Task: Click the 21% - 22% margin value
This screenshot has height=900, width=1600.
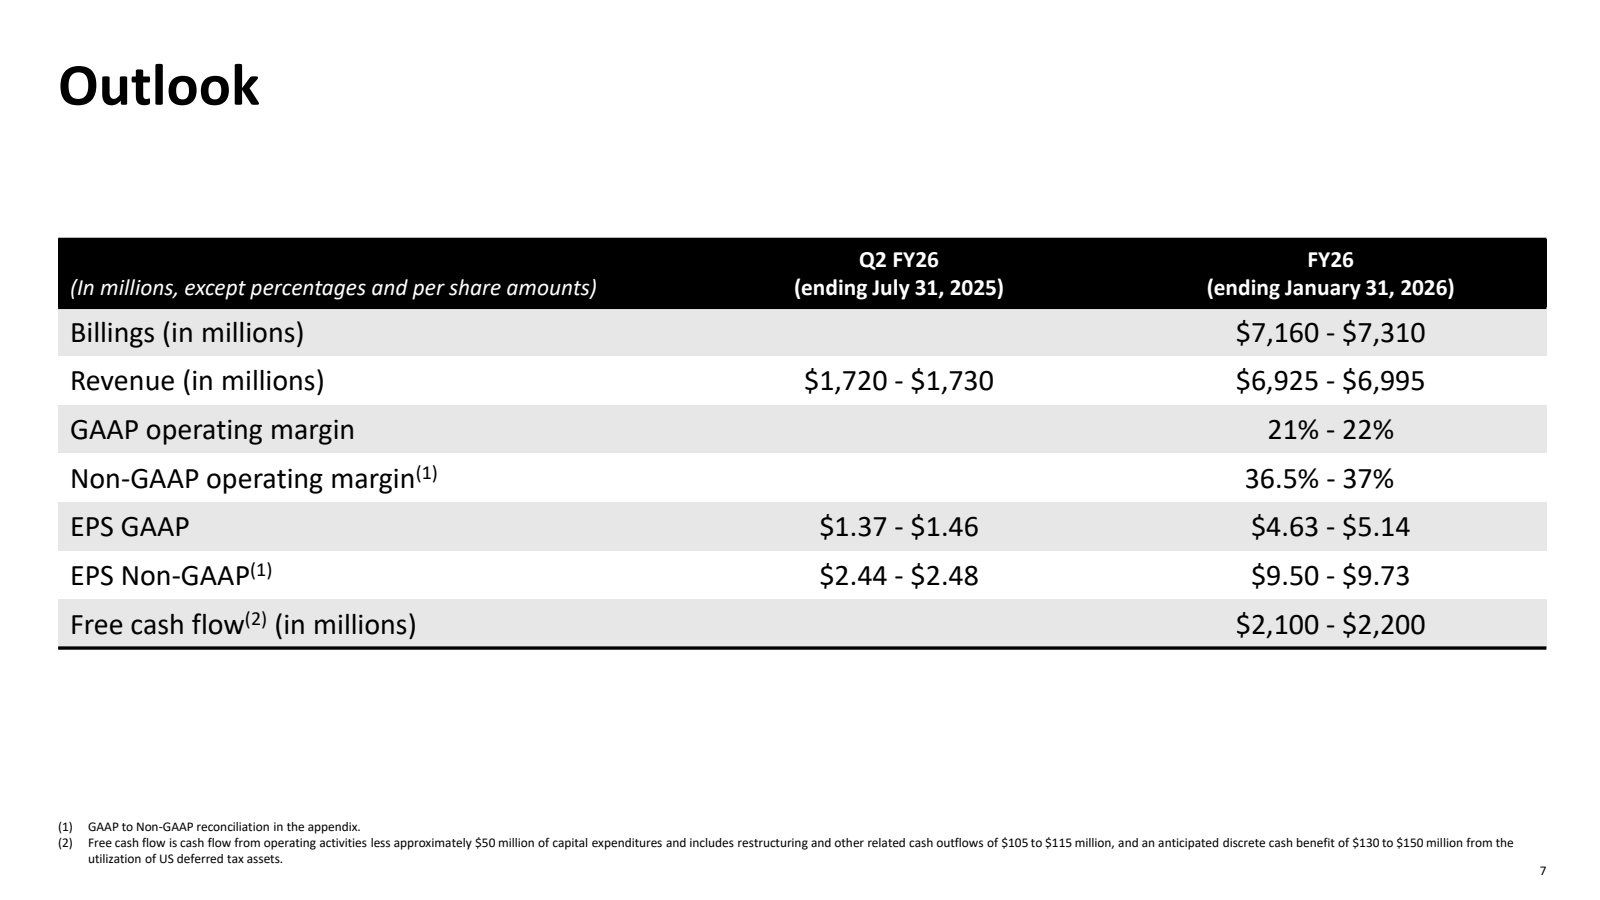Action: pos(1330,430)
